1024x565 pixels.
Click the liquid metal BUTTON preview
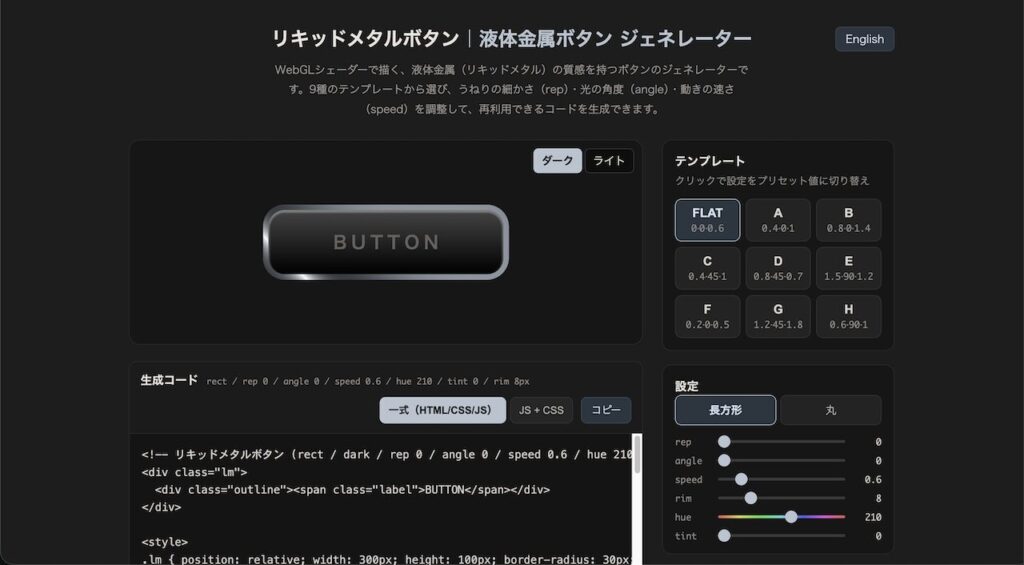coord(386,242)
